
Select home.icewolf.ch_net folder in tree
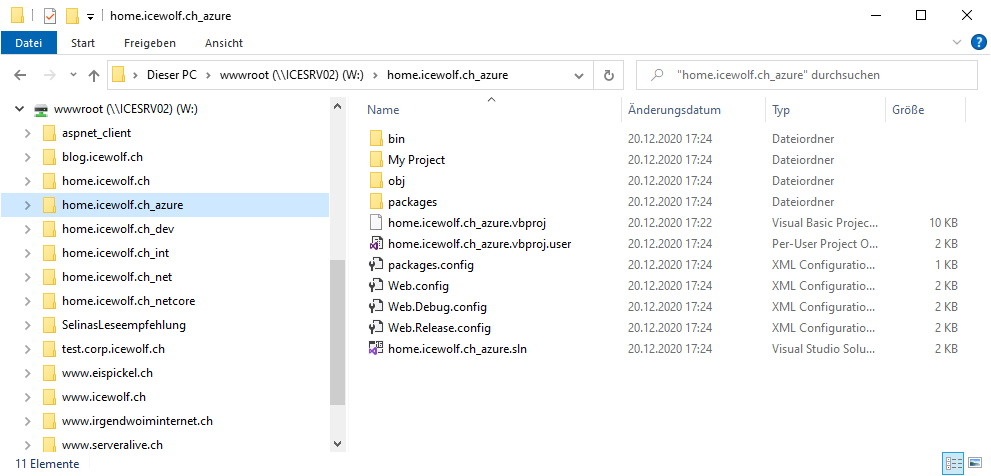117,278
